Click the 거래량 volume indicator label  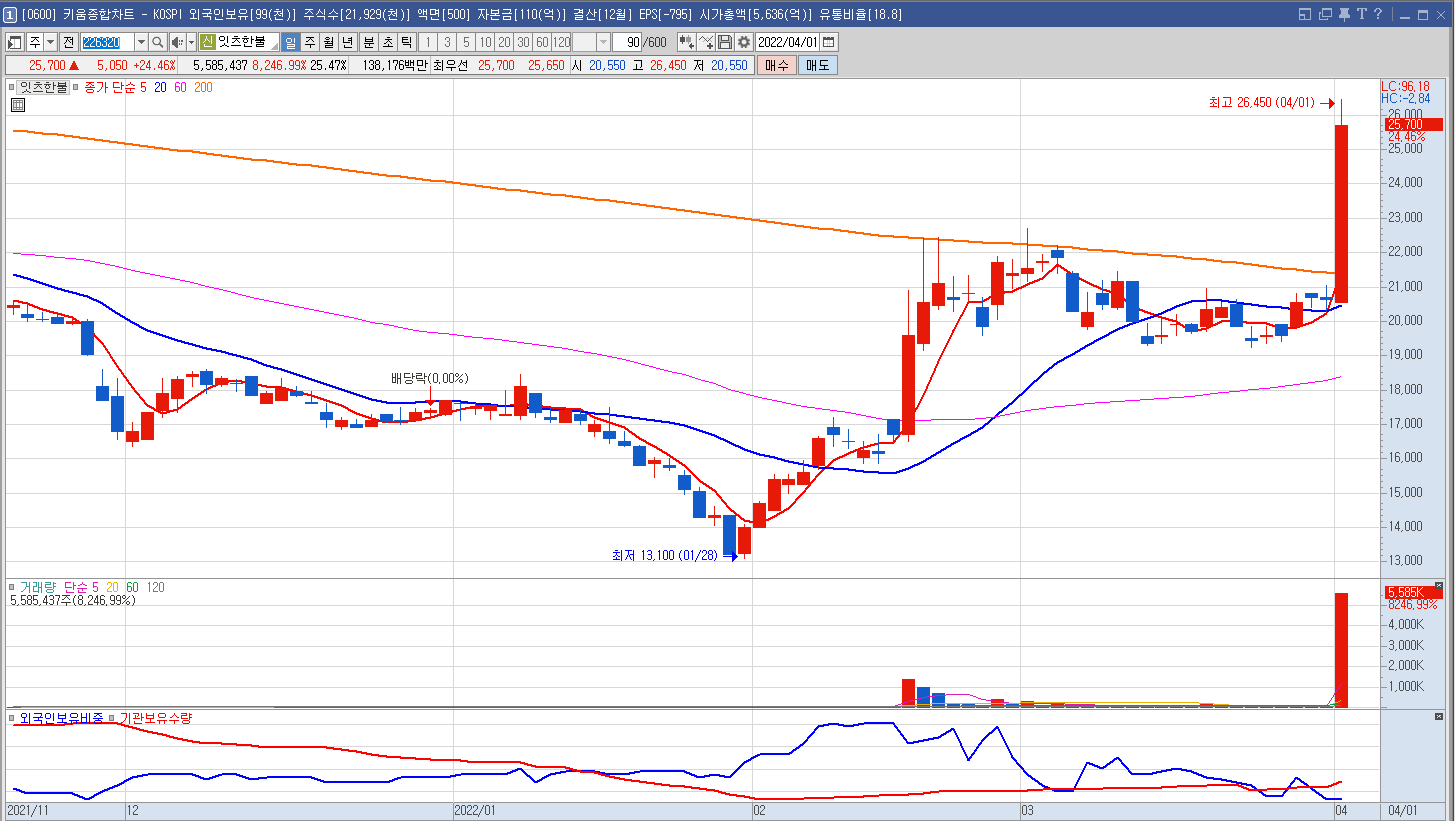click(40, 587)
